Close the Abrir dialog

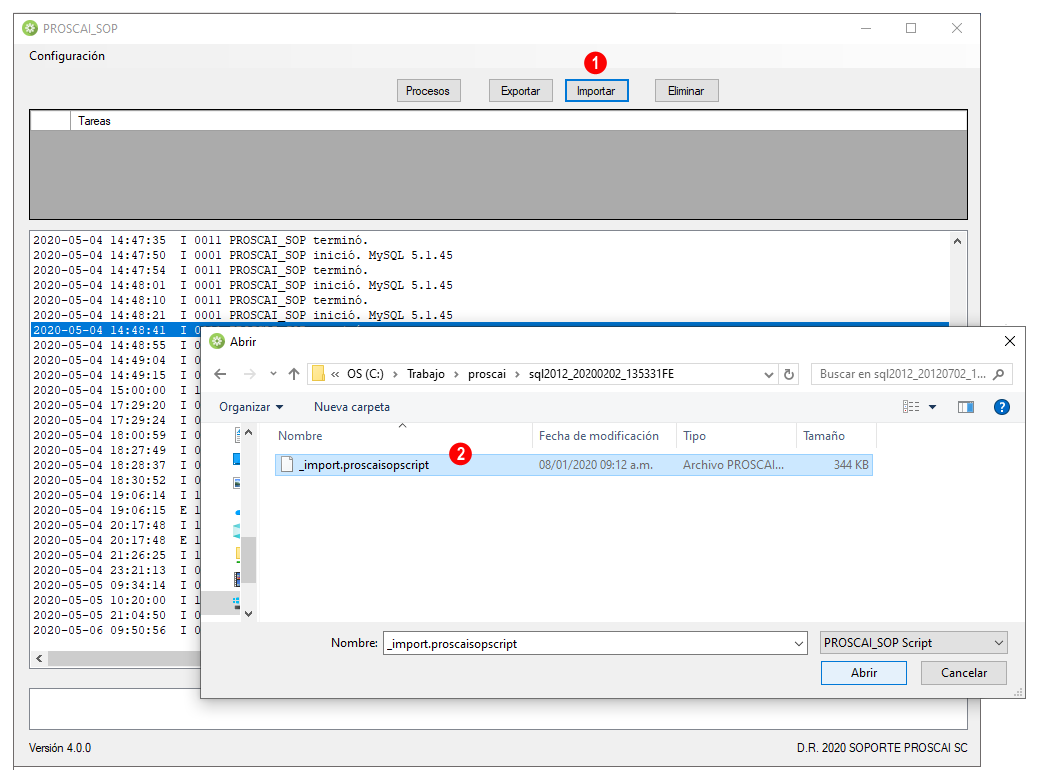point(1010,341)
